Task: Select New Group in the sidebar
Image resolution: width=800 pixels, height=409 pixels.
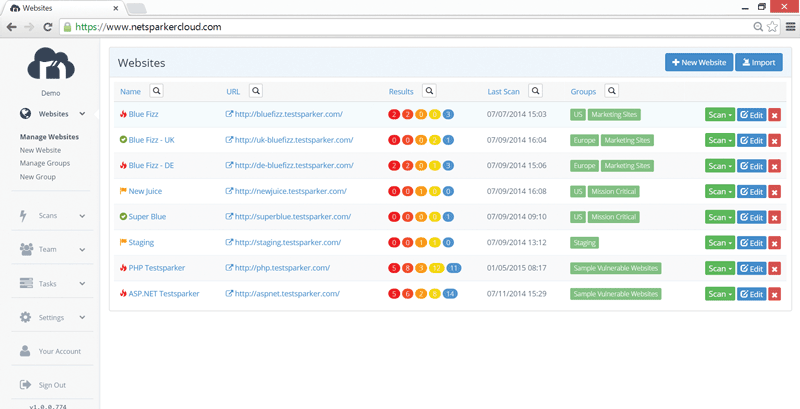Action: pyautogui.click(x=38, y=176)
